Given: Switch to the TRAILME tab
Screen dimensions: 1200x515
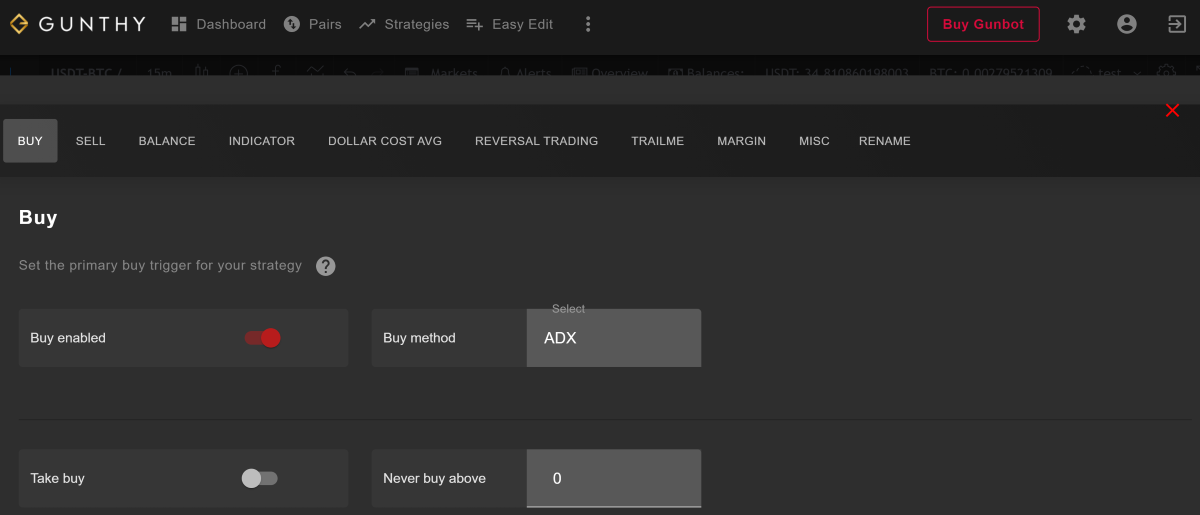Looking at the screenshot, I should point(658,141).
